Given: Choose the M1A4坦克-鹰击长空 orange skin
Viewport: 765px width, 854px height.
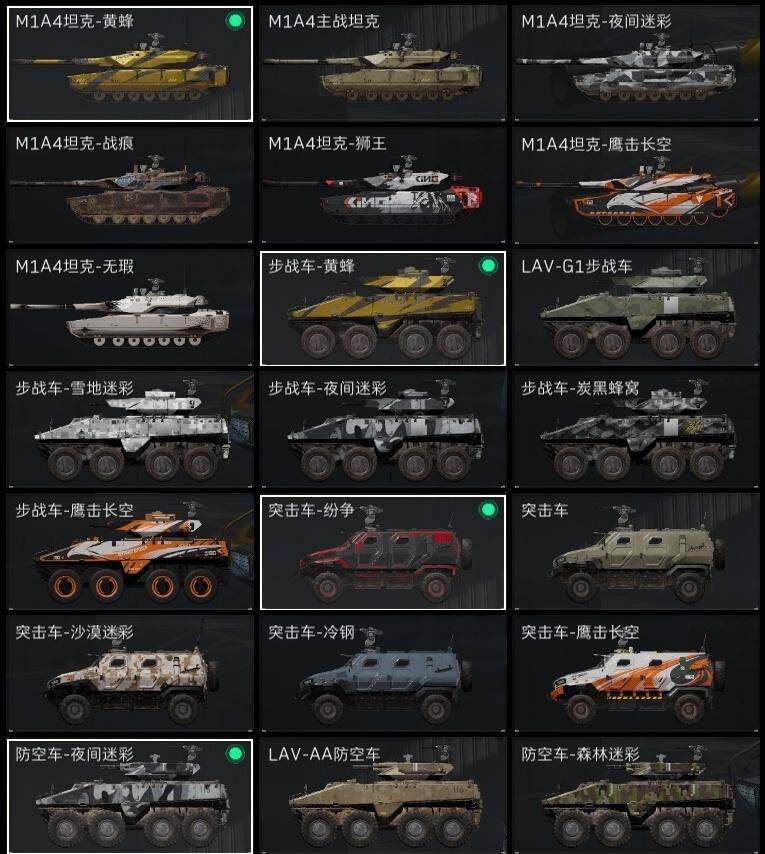Looking at the screenshot, I should 636,186.
